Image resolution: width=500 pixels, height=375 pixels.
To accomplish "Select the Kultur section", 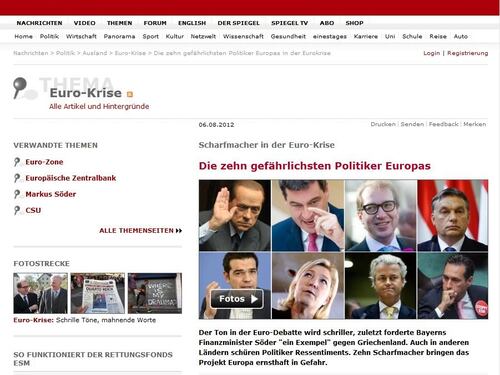I will [x=175, y=36].
